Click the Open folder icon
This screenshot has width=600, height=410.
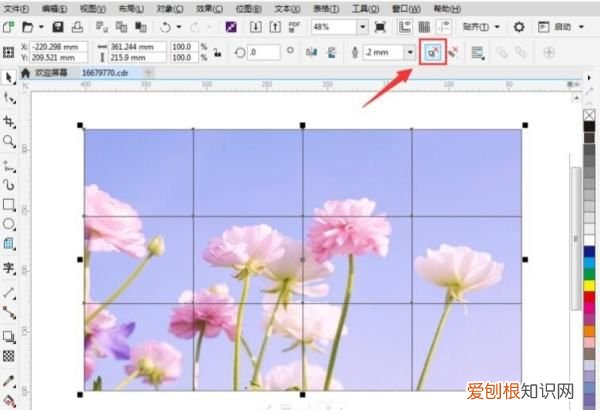[x=28, y=27]
